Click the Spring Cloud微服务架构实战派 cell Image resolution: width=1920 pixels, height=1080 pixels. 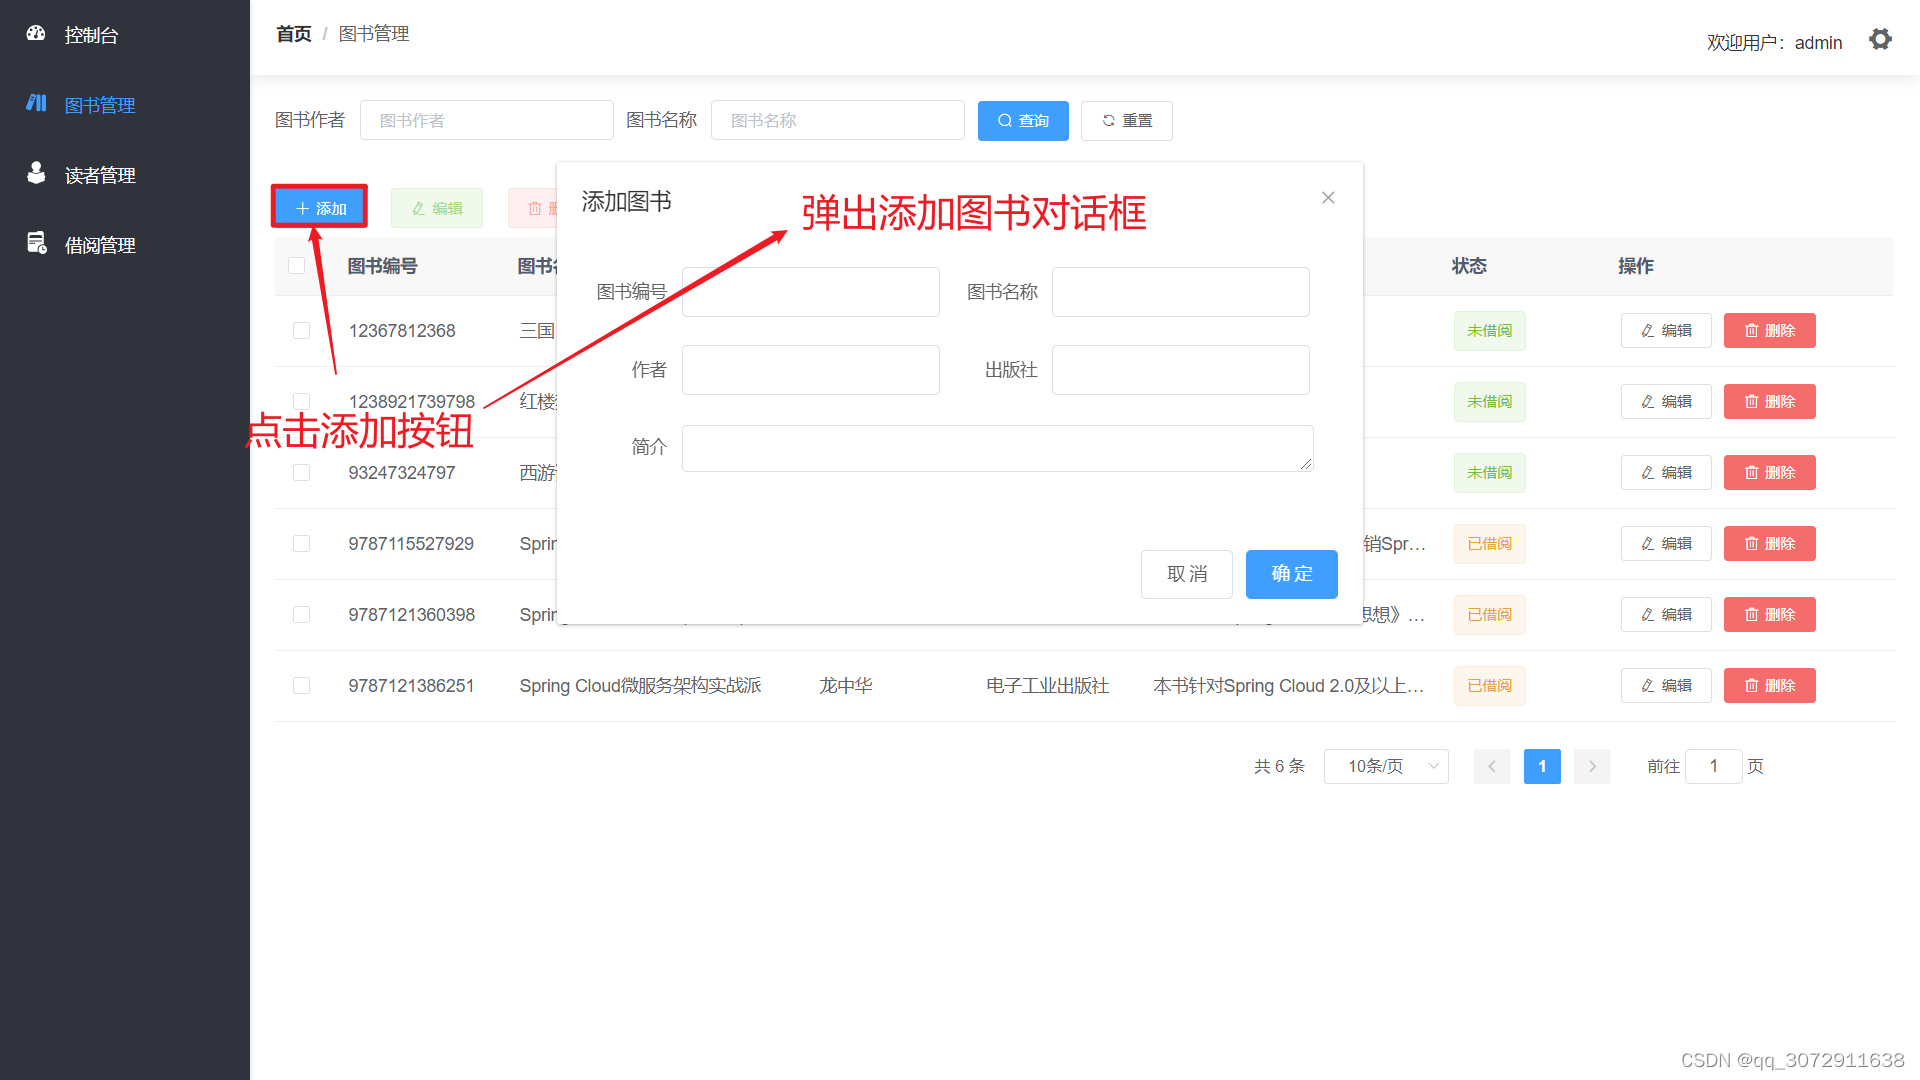640,686
